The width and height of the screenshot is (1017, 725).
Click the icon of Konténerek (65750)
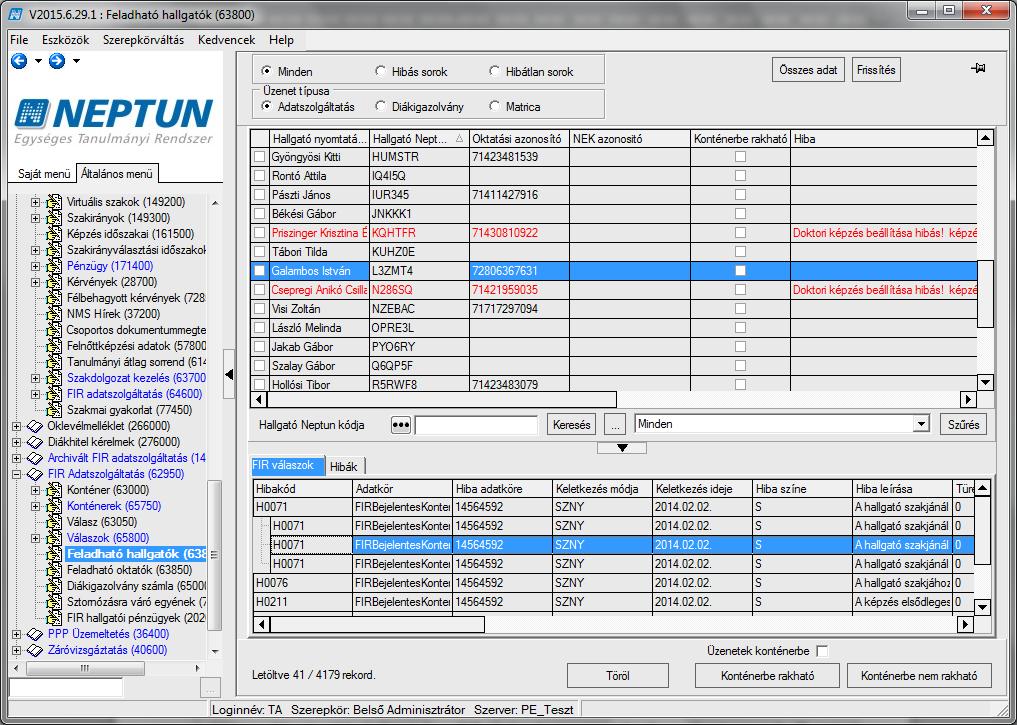point(54,506)
